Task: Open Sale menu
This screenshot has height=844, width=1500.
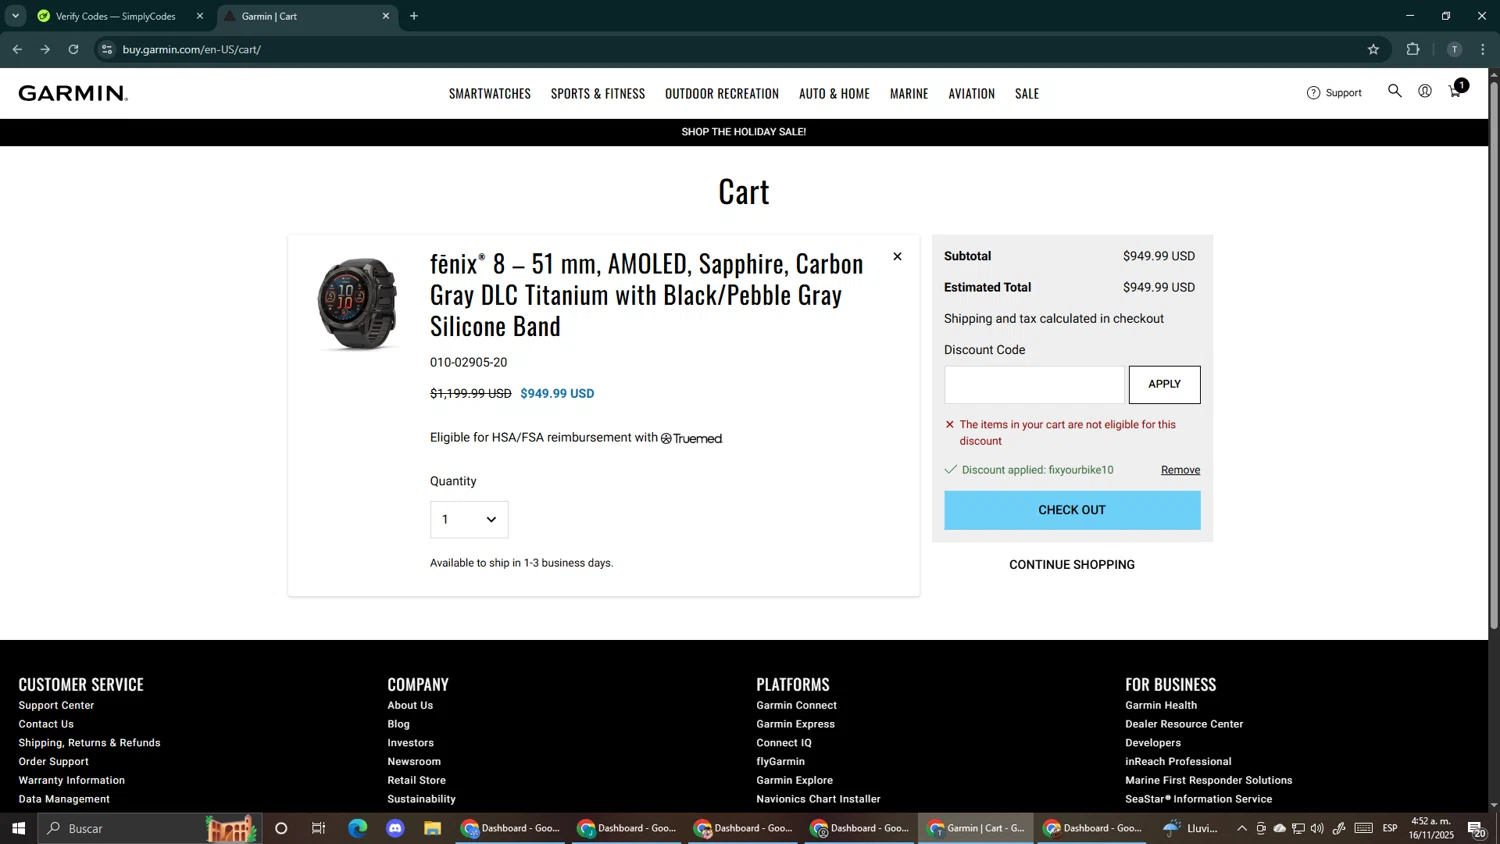Action: (x=1027, y=93)
